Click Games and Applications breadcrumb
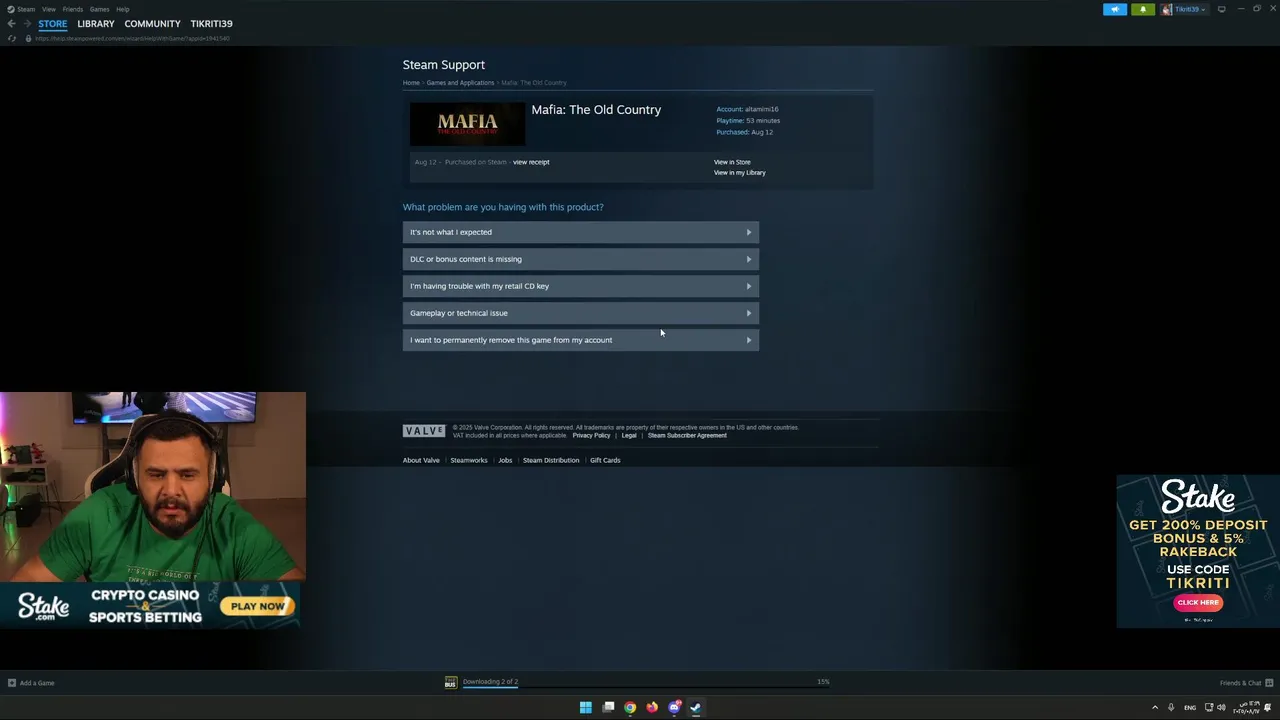The image size is (1280, 720). tap(460, 83)
